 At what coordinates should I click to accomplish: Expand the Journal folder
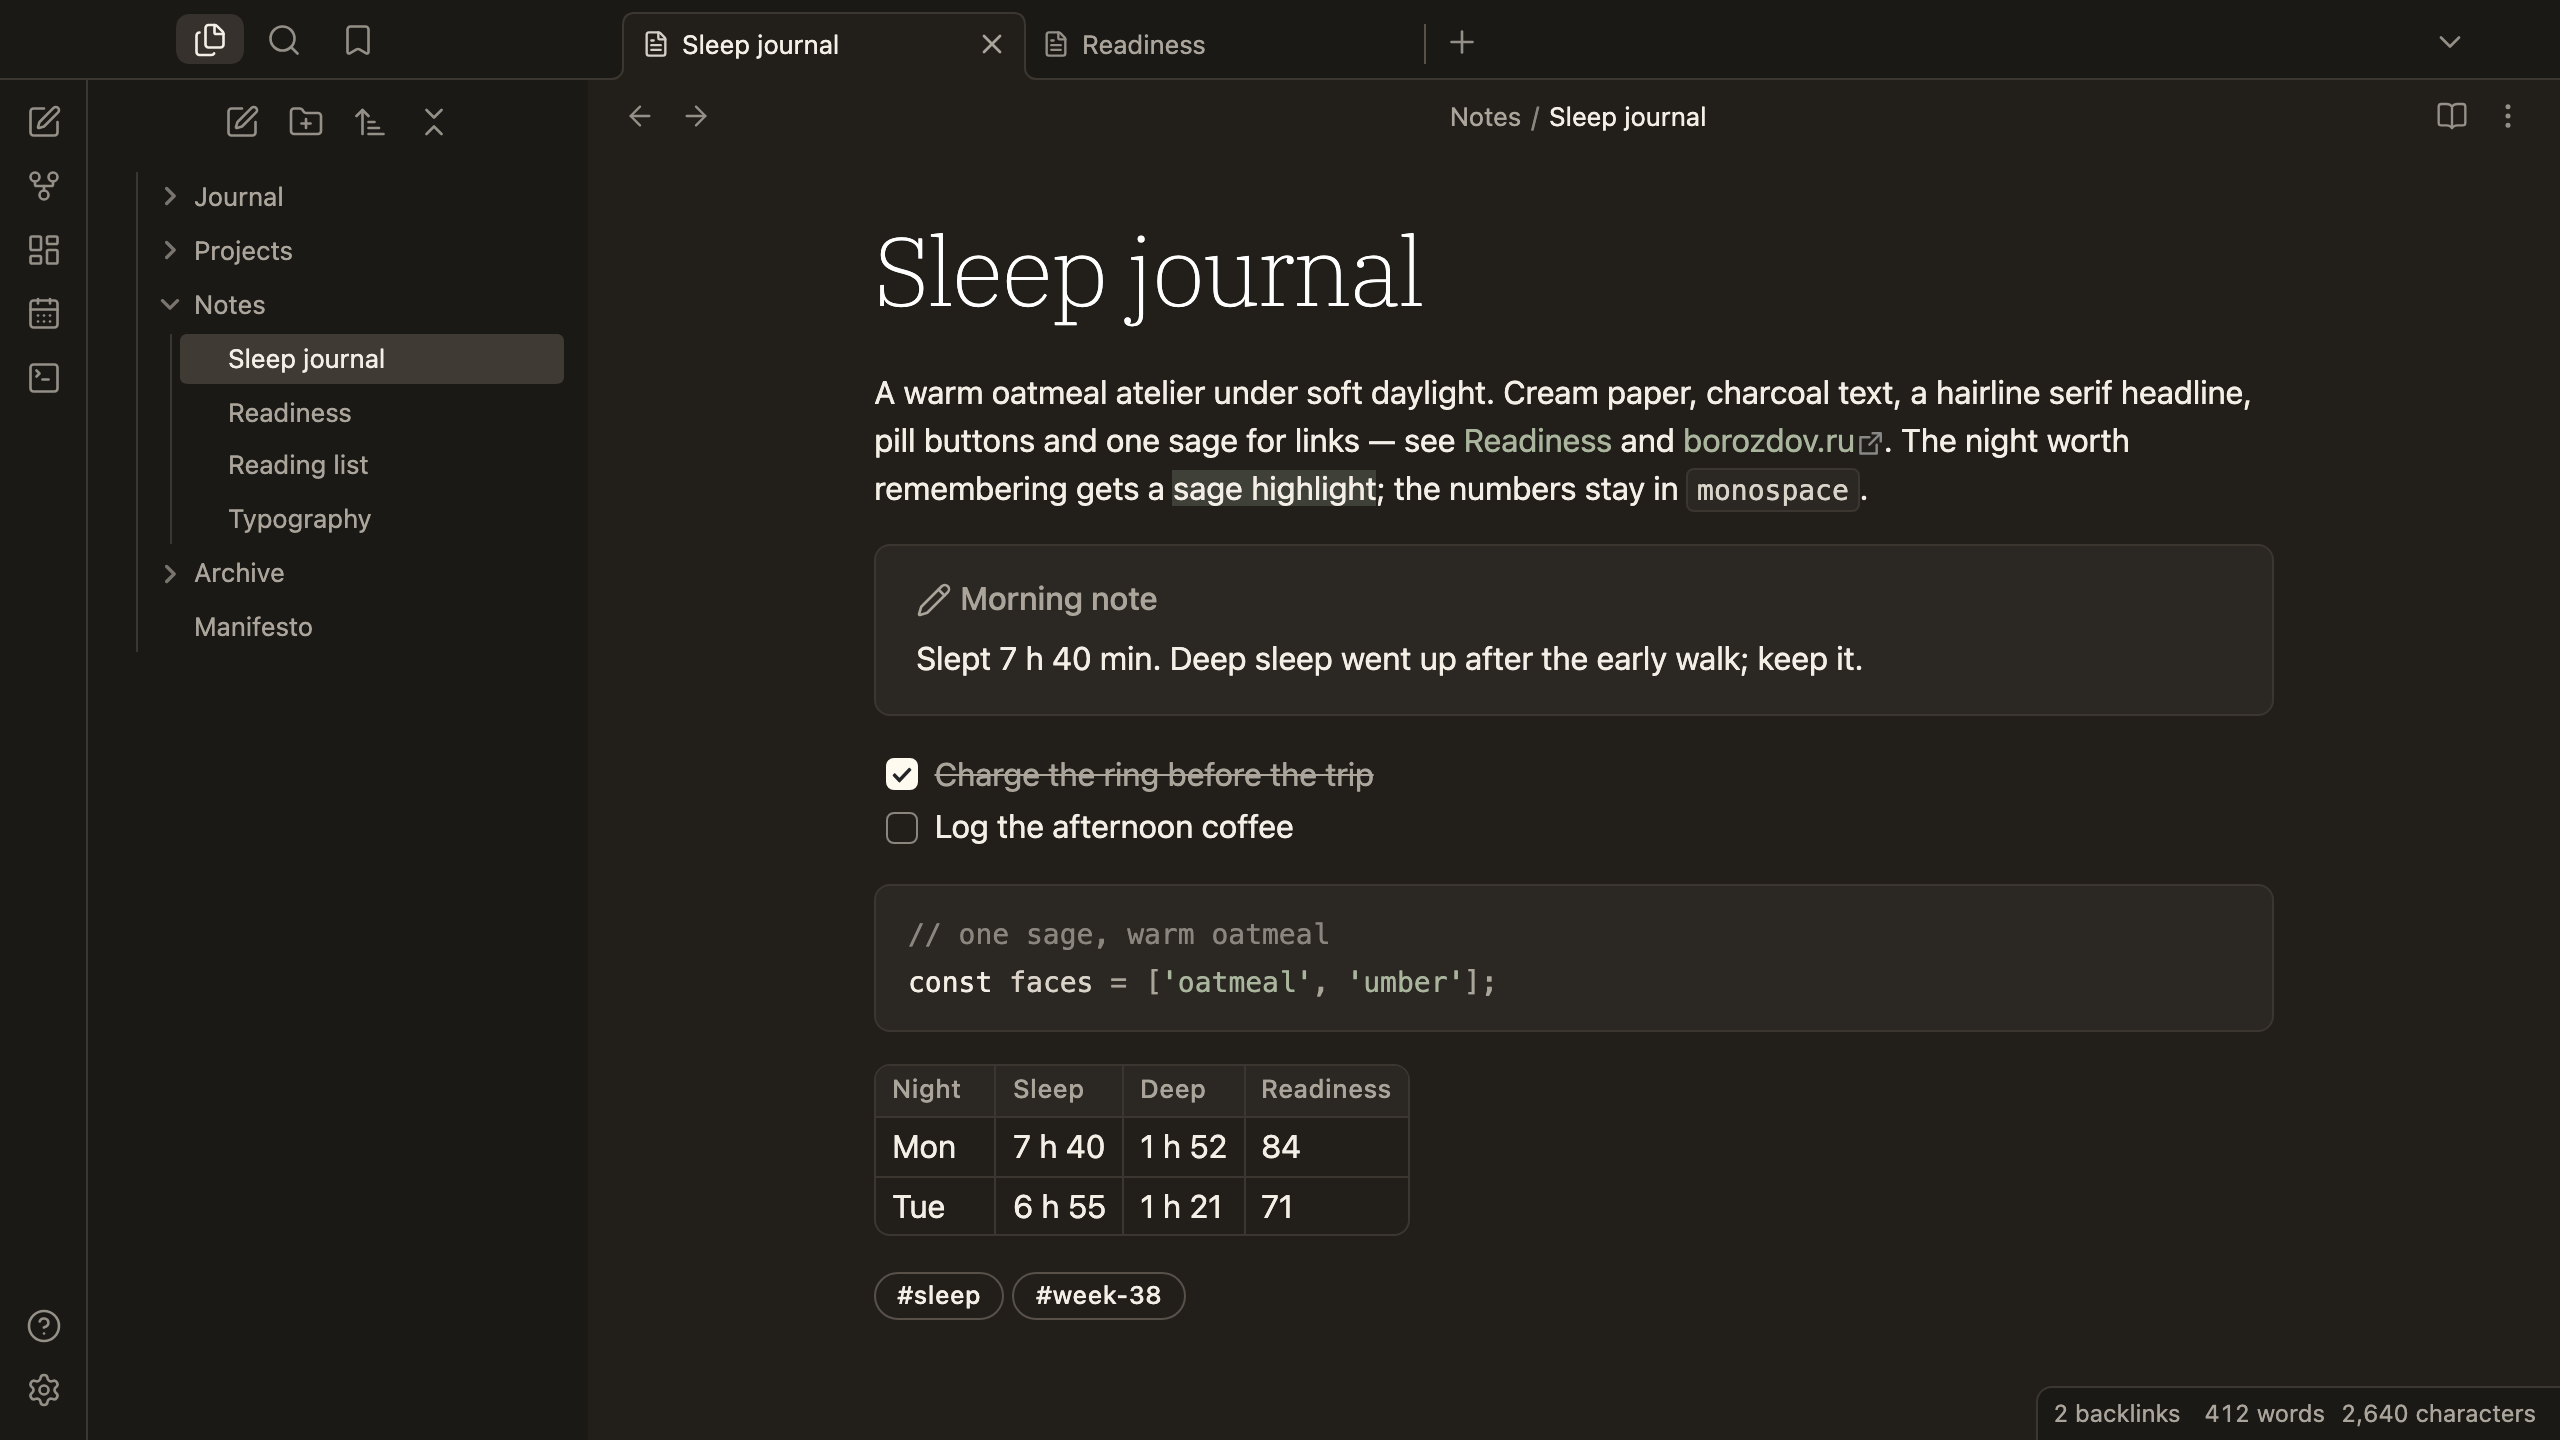point(170,196)
